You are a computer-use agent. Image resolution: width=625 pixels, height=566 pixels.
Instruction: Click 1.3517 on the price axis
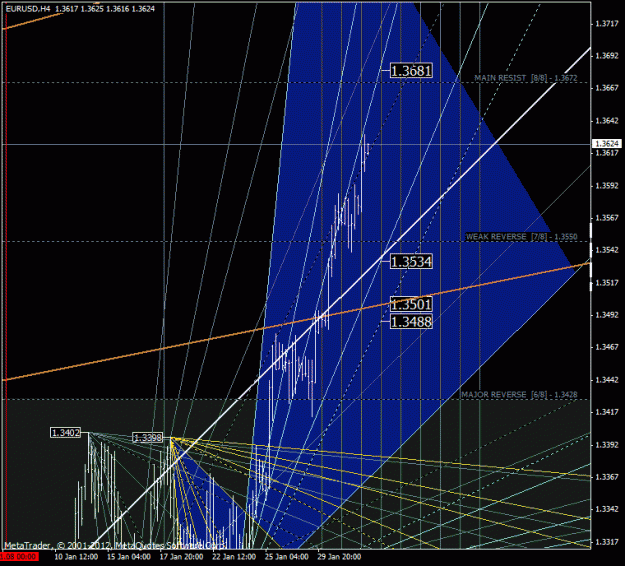pyautogui.click(x=607, y=283)
